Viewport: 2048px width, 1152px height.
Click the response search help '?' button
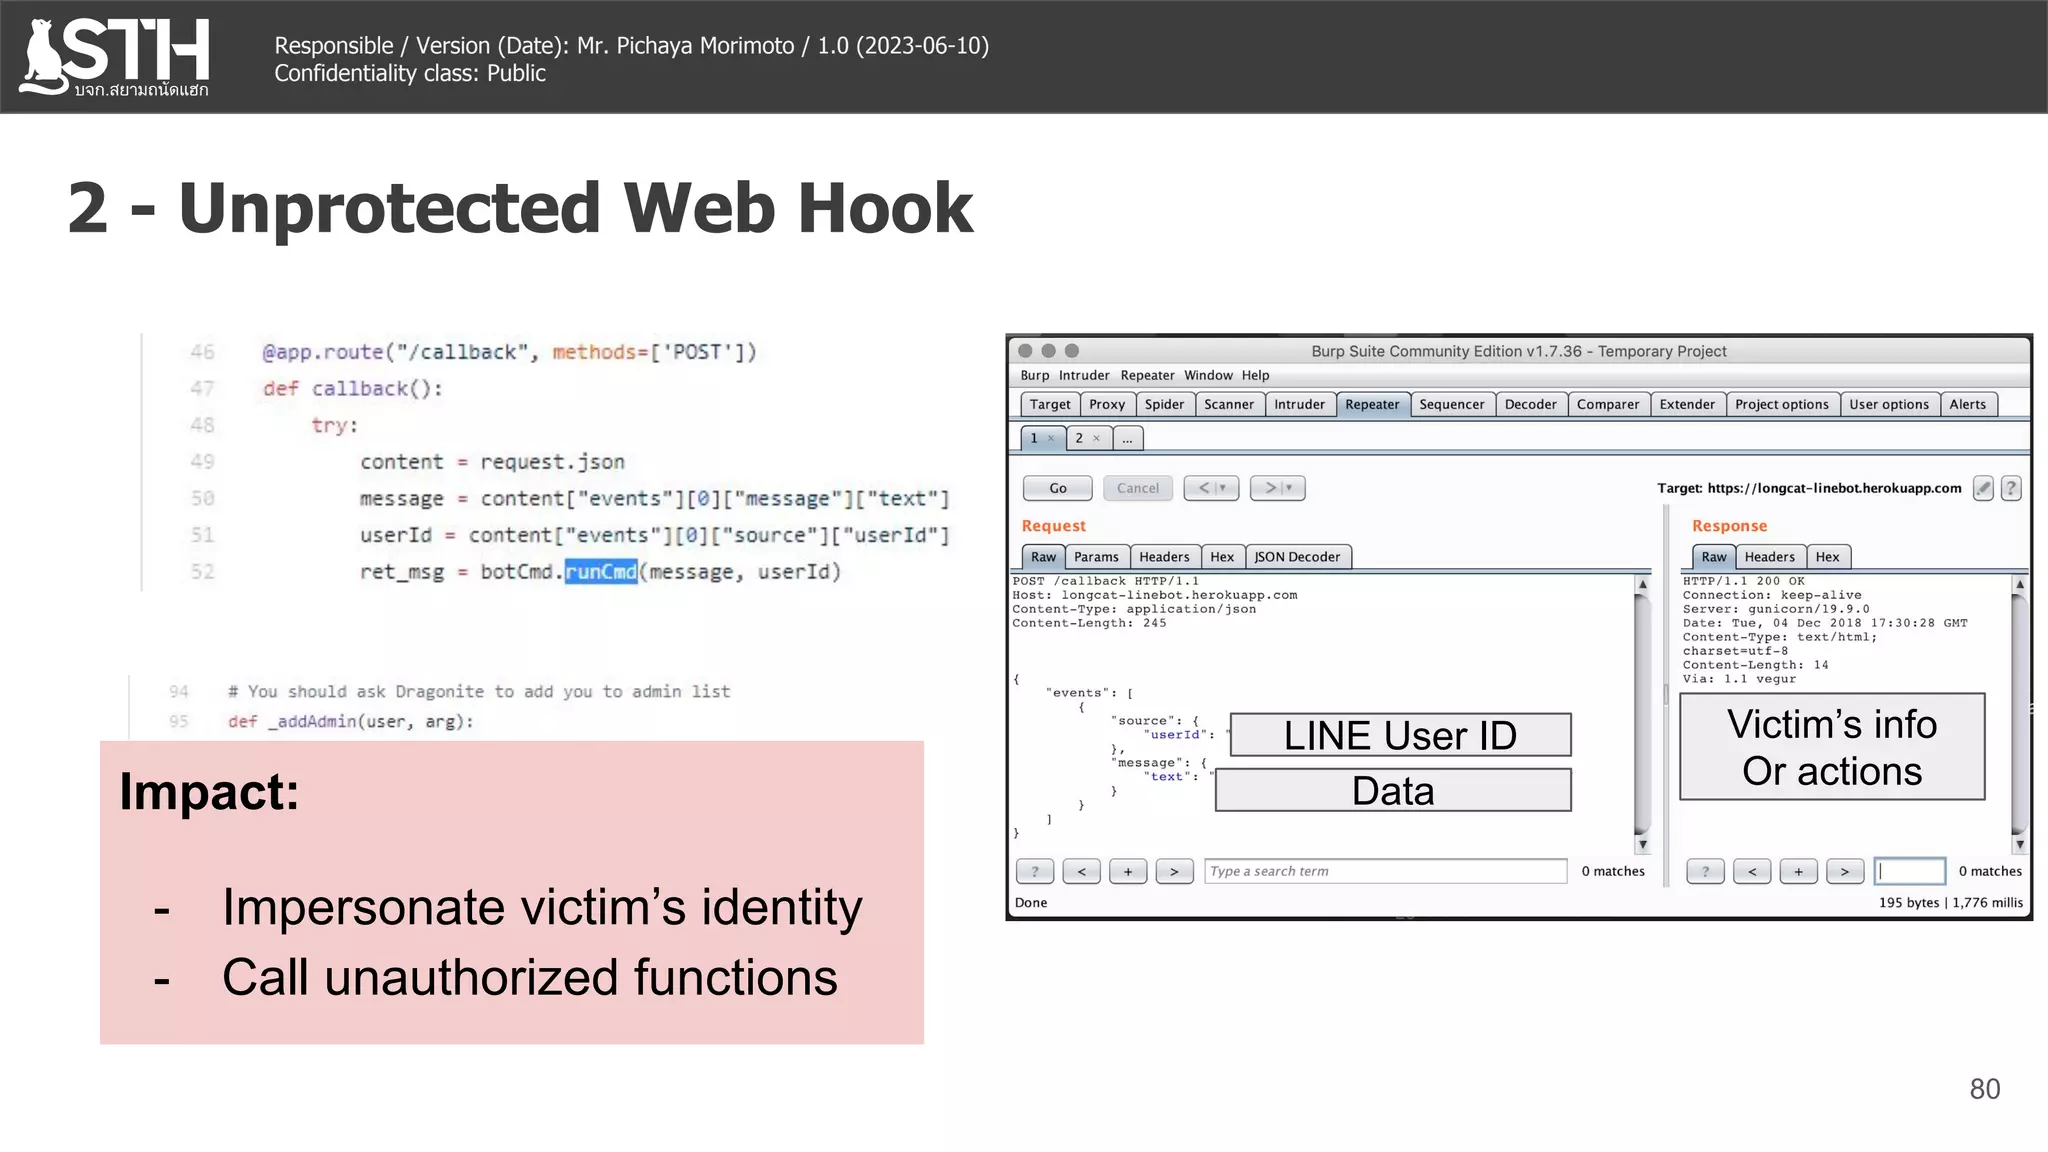click(1705, 871)
